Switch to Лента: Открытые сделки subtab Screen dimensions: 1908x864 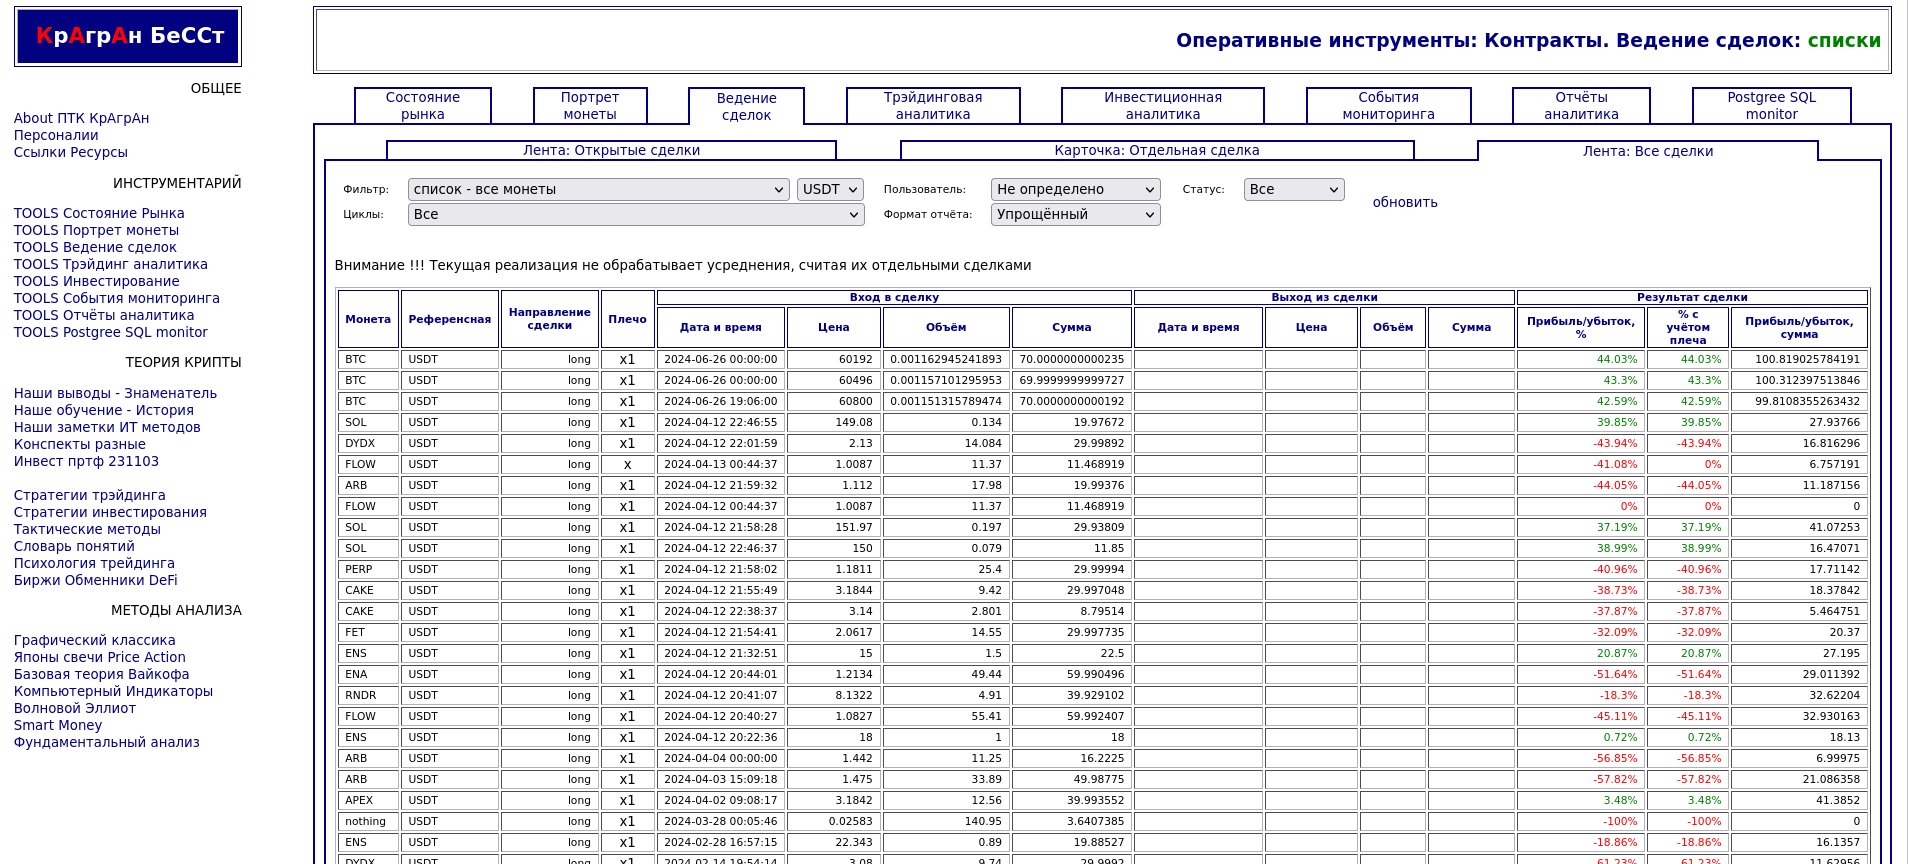click(611, 151)
